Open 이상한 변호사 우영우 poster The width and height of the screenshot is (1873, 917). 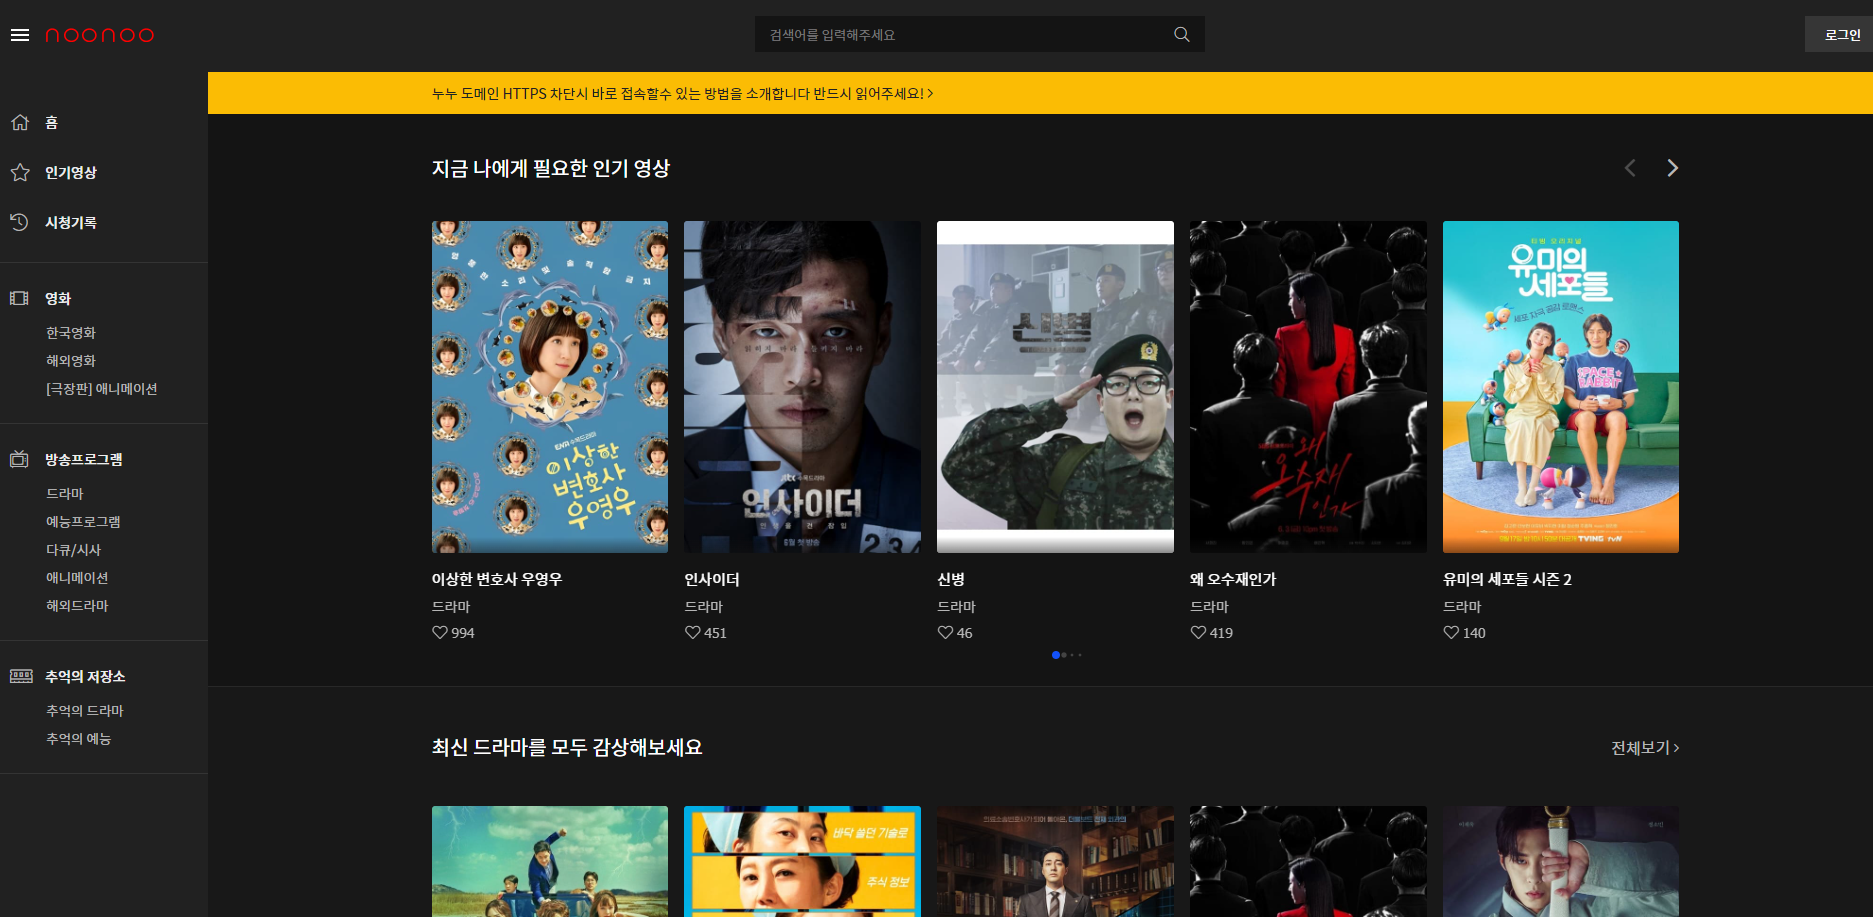coord(550,386)
